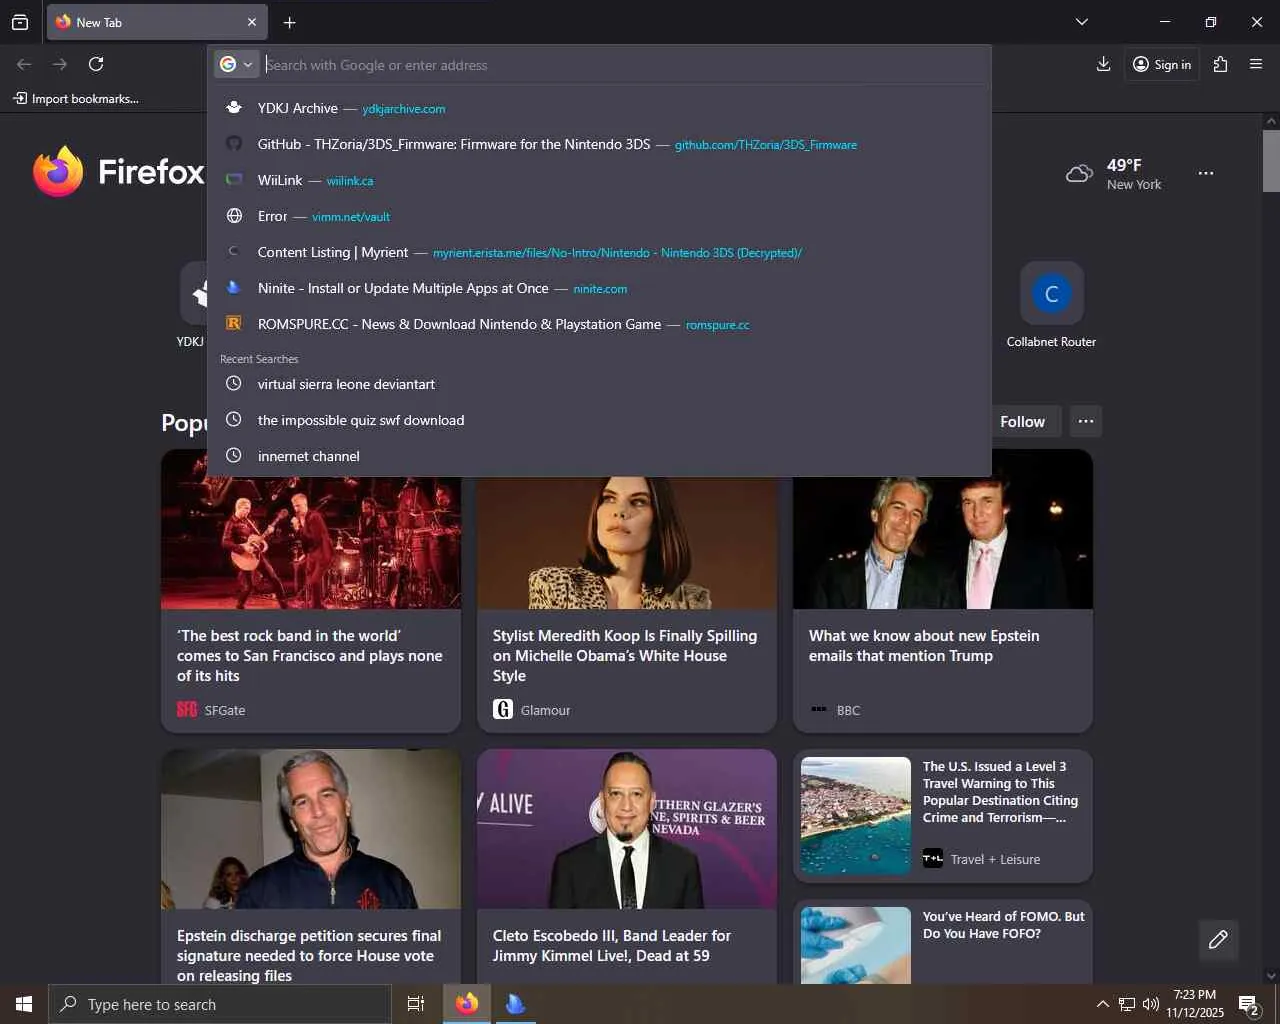The height and width of the screenshot is (1024, 1280).
Task: Choose the ROMSPURE.CC suggestion
Action: coord(599,324)
